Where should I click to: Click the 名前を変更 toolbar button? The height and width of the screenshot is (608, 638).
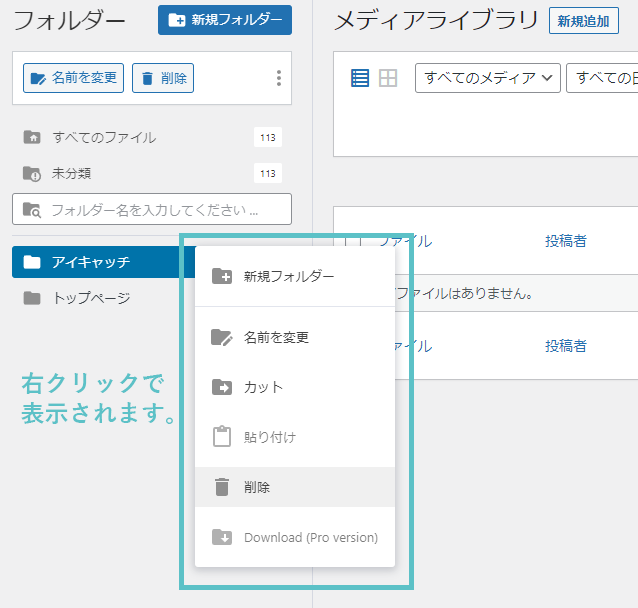[x=73, y=78]
